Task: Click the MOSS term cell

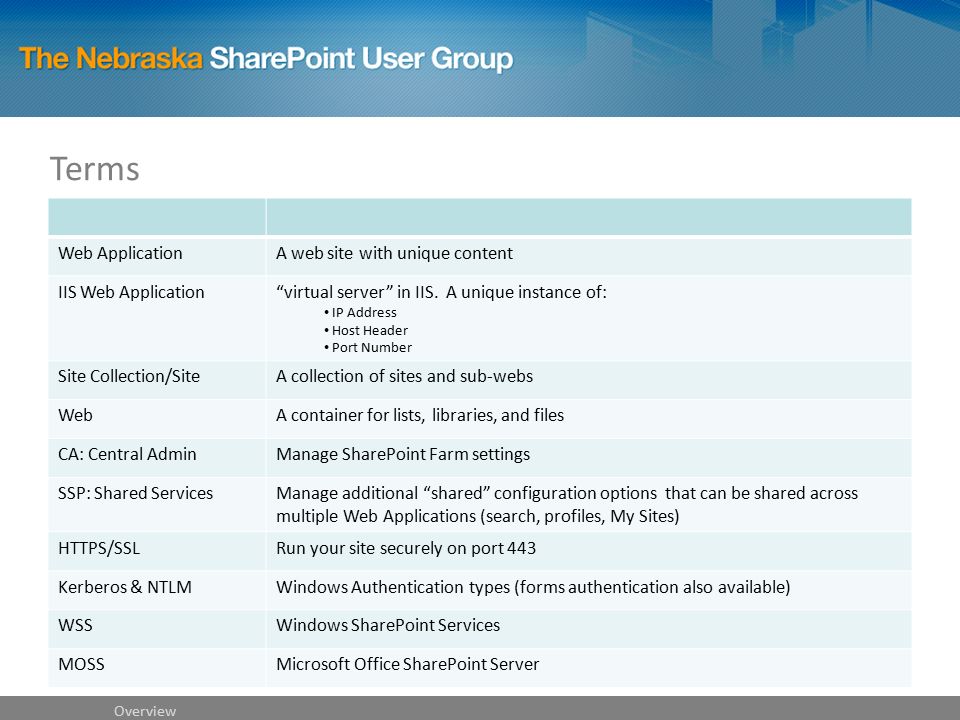Action: click(157, 667)
